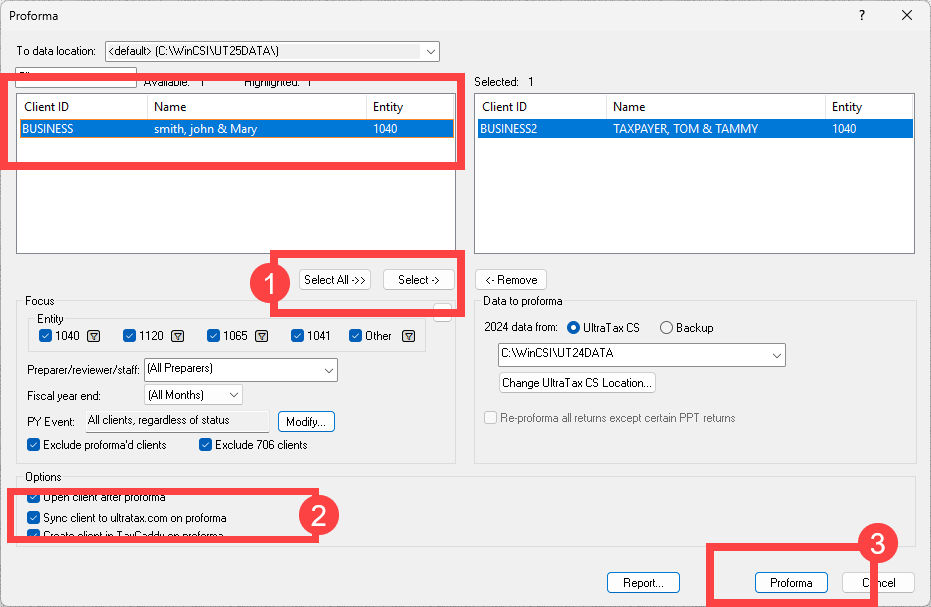Open the To data location dropdown

click(431, 51)
